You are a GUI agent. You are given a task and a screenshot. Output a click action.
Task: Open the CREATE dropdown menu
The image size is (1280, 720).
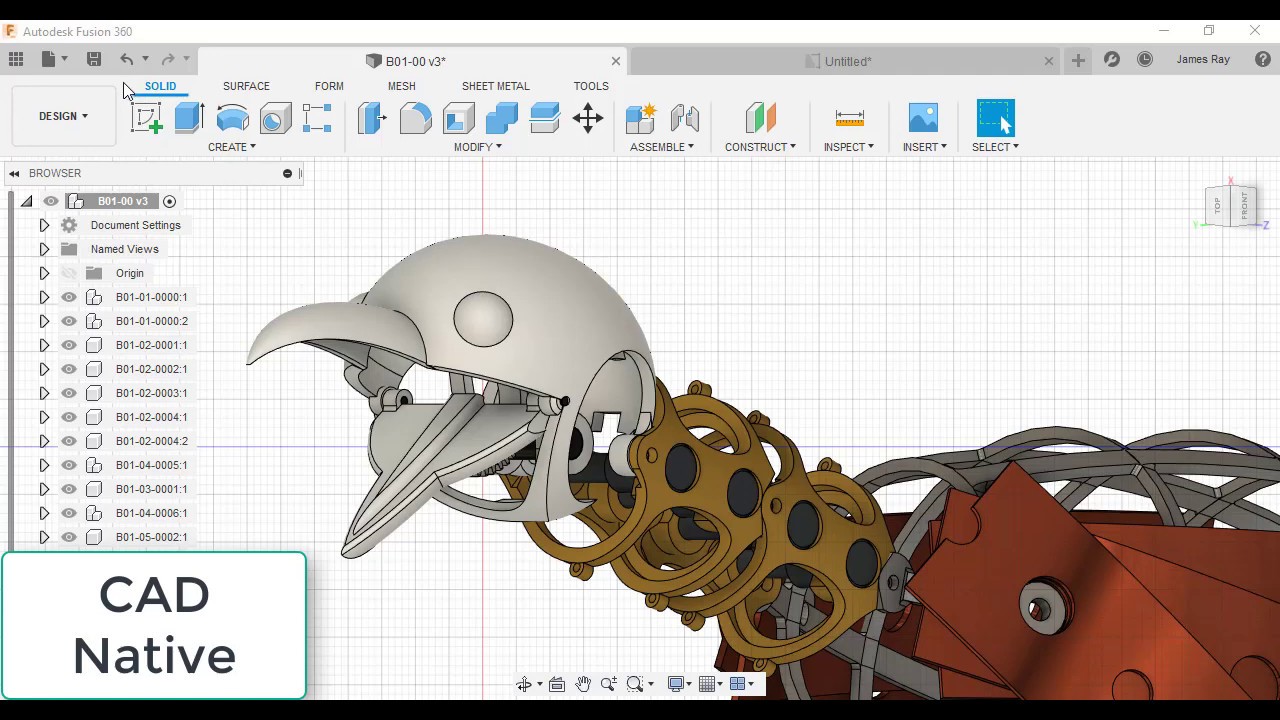(232, 147)
